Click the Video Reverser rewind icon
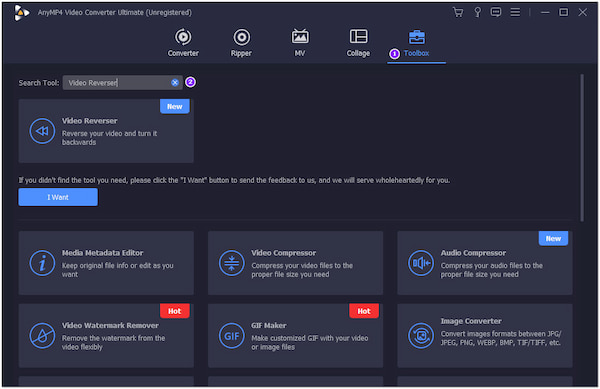Screen dimensions: 600x389 tap(42, 131)
